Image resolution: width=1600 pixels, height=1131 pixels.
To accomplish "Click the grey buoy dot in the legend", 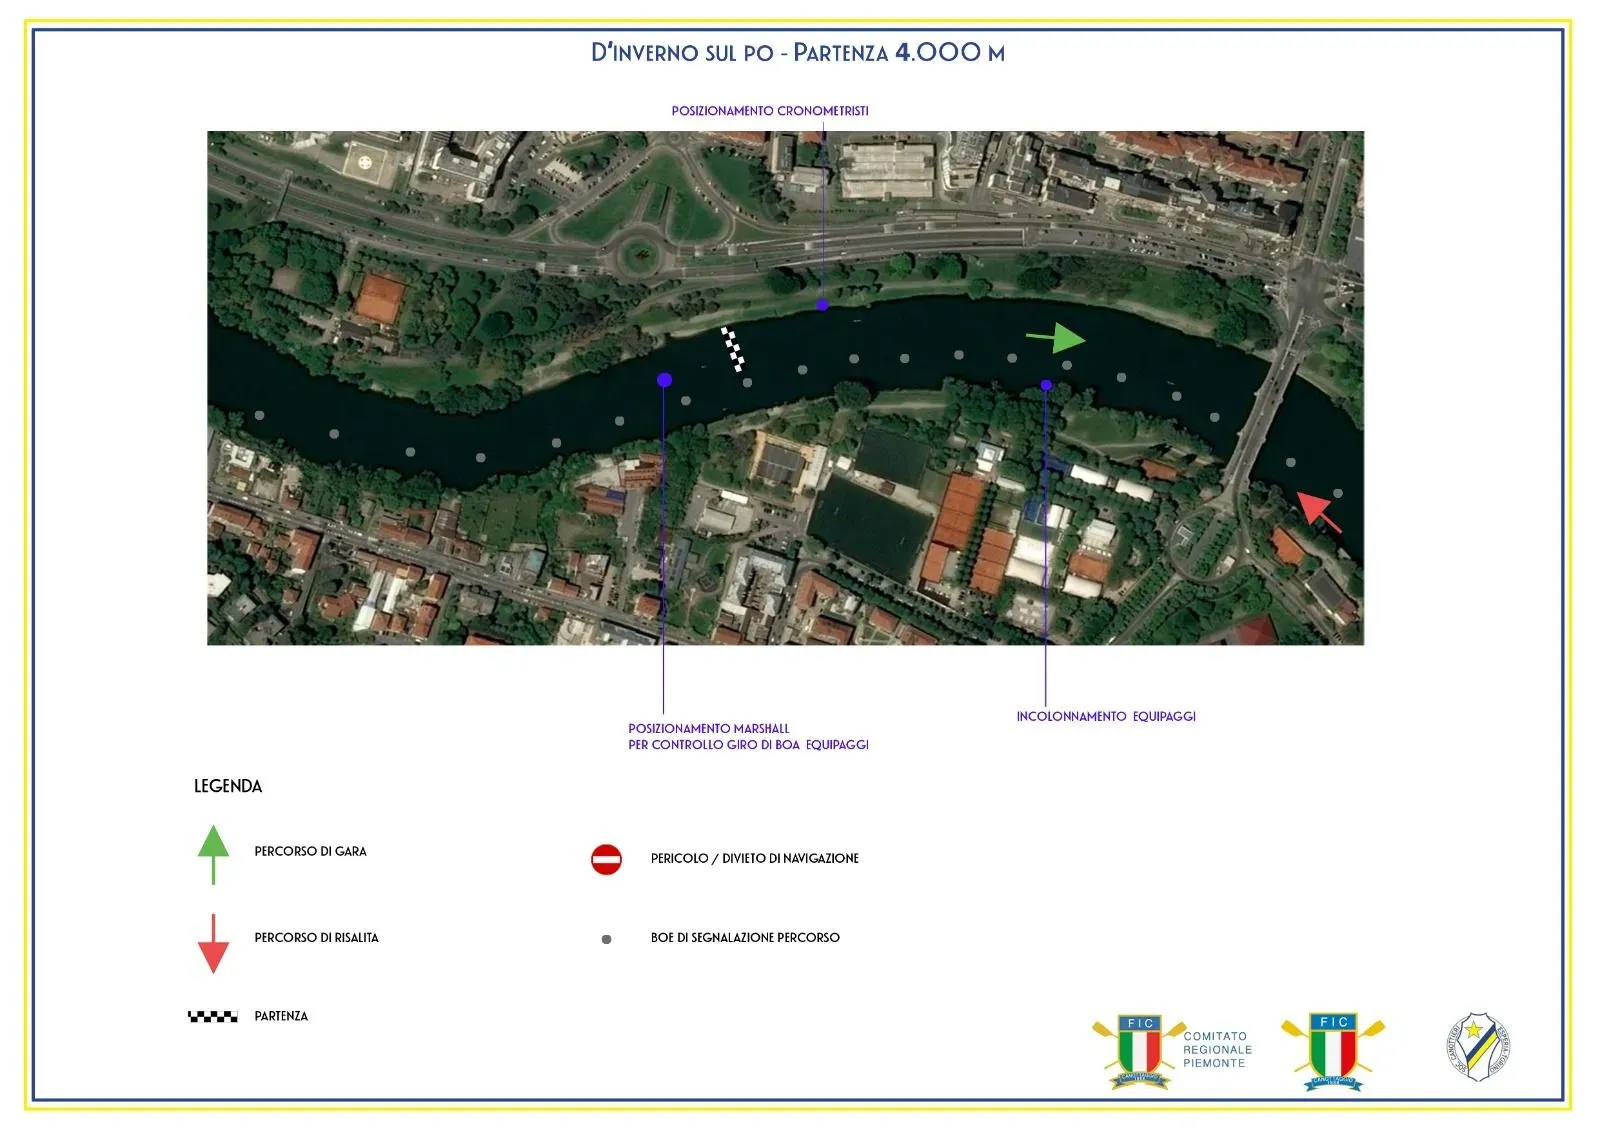I will 606,939.
